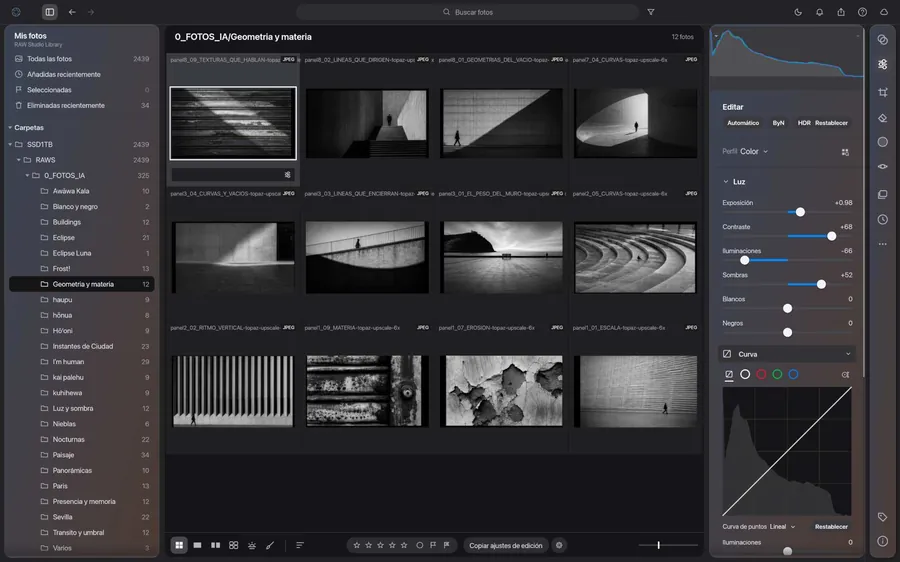The height and width of the screenshot is (562, 900).
Task: Click Restablecer for the curve
Action: [x=831, y=526]
